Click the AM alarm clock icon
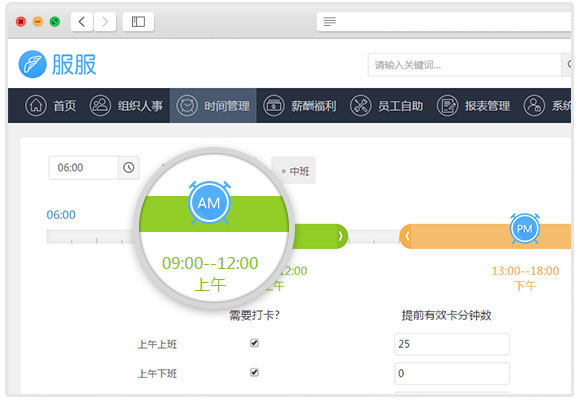Screen dimensions: 580x400 [209, 203]
